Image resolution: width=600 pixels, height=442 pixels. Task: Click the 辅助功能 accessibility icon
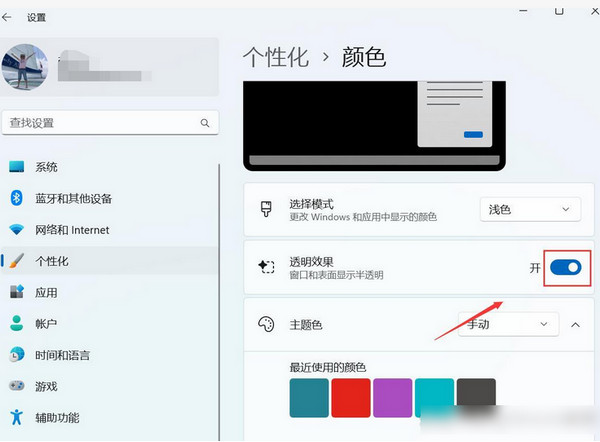tap(16, 417)
